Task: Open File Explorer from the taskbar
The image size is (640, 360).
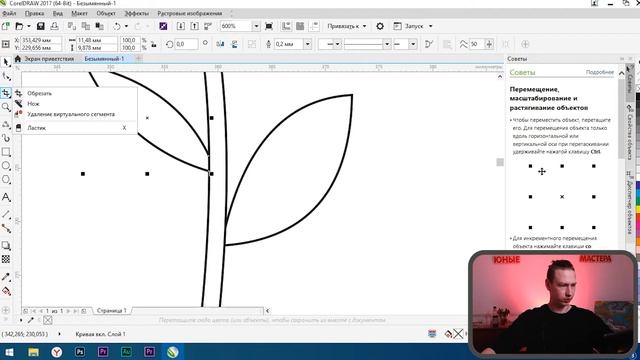Action: point(33,352)
